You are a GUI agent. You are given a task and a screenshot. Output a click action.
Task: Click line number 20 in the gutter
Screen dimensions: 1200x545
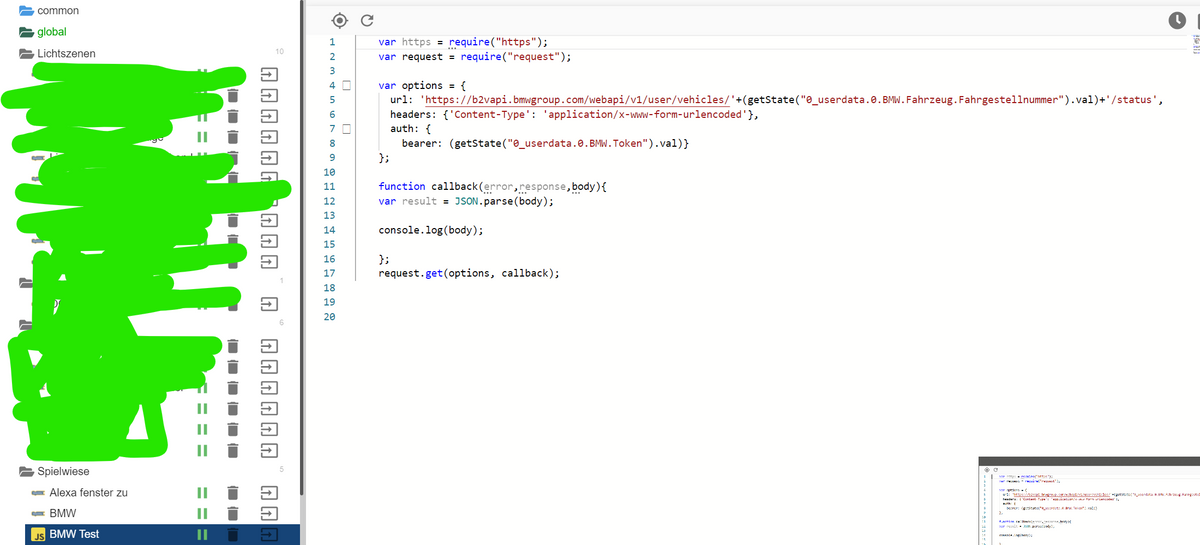click(329, 317)
